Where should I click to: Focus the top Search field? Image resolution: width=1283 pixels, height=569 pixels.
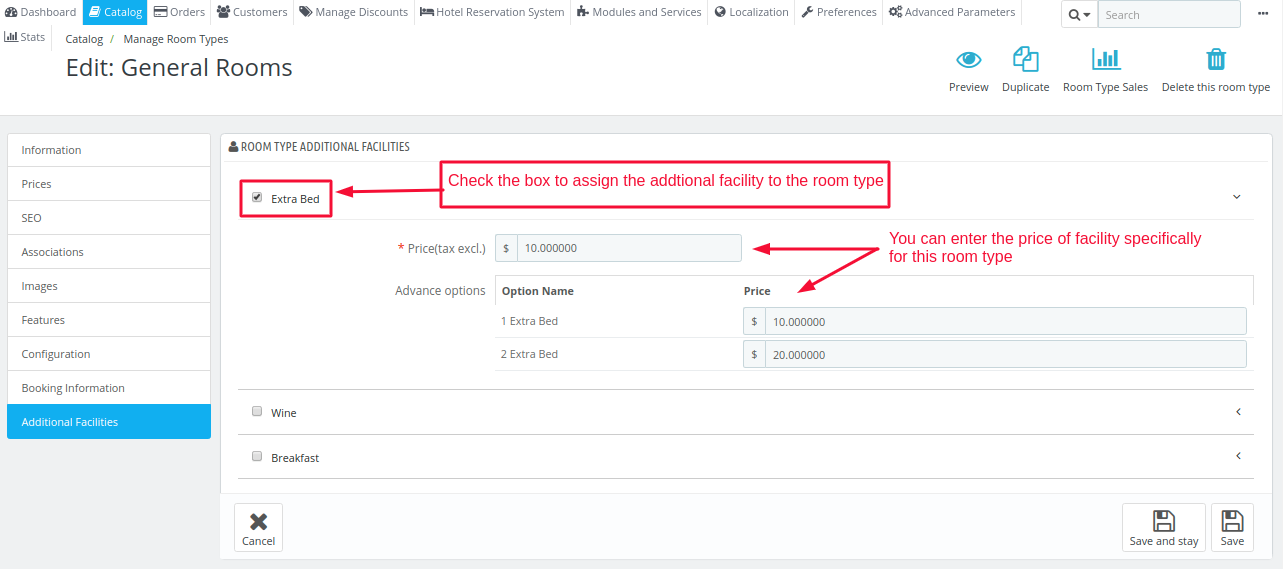pyautogui.click(x=1169, y=15)
